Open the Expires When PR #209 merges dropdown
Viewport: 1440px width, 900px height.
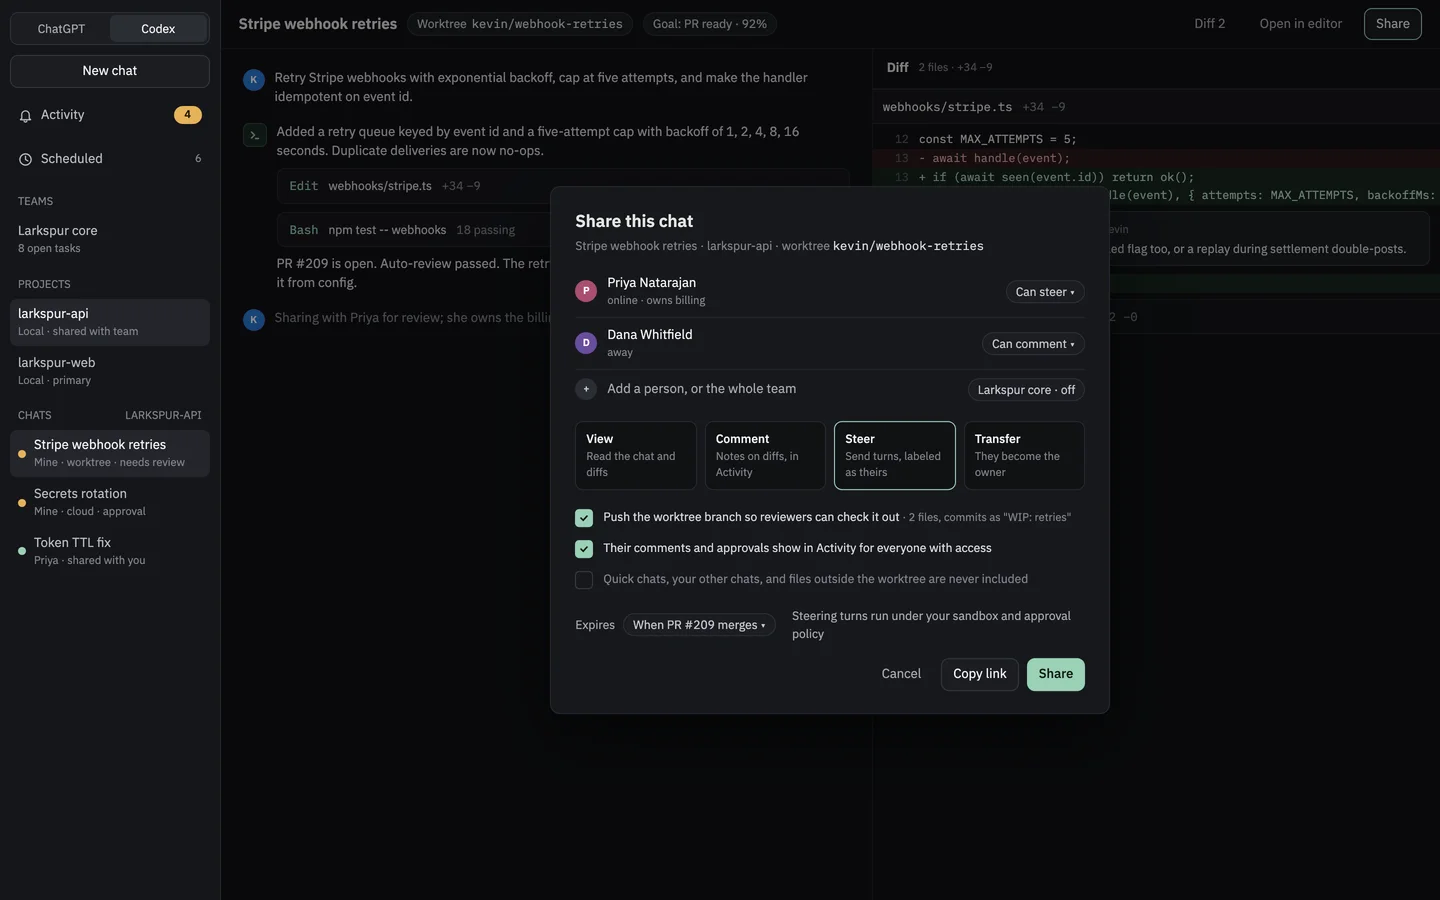pos(699,625)
